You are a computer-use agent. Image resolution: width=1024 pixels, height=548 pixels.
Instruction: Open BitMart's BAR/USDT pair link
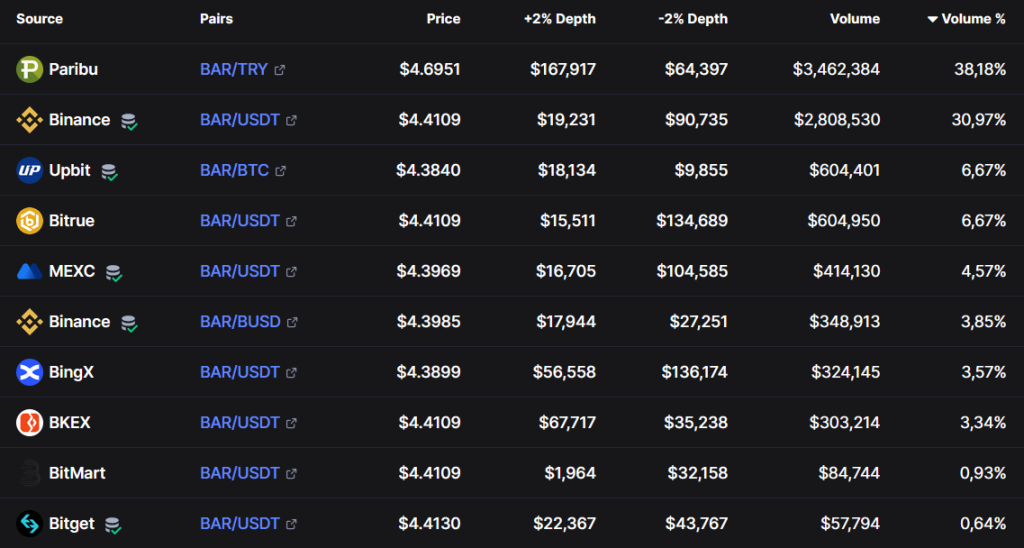click(x=240, y=473)
